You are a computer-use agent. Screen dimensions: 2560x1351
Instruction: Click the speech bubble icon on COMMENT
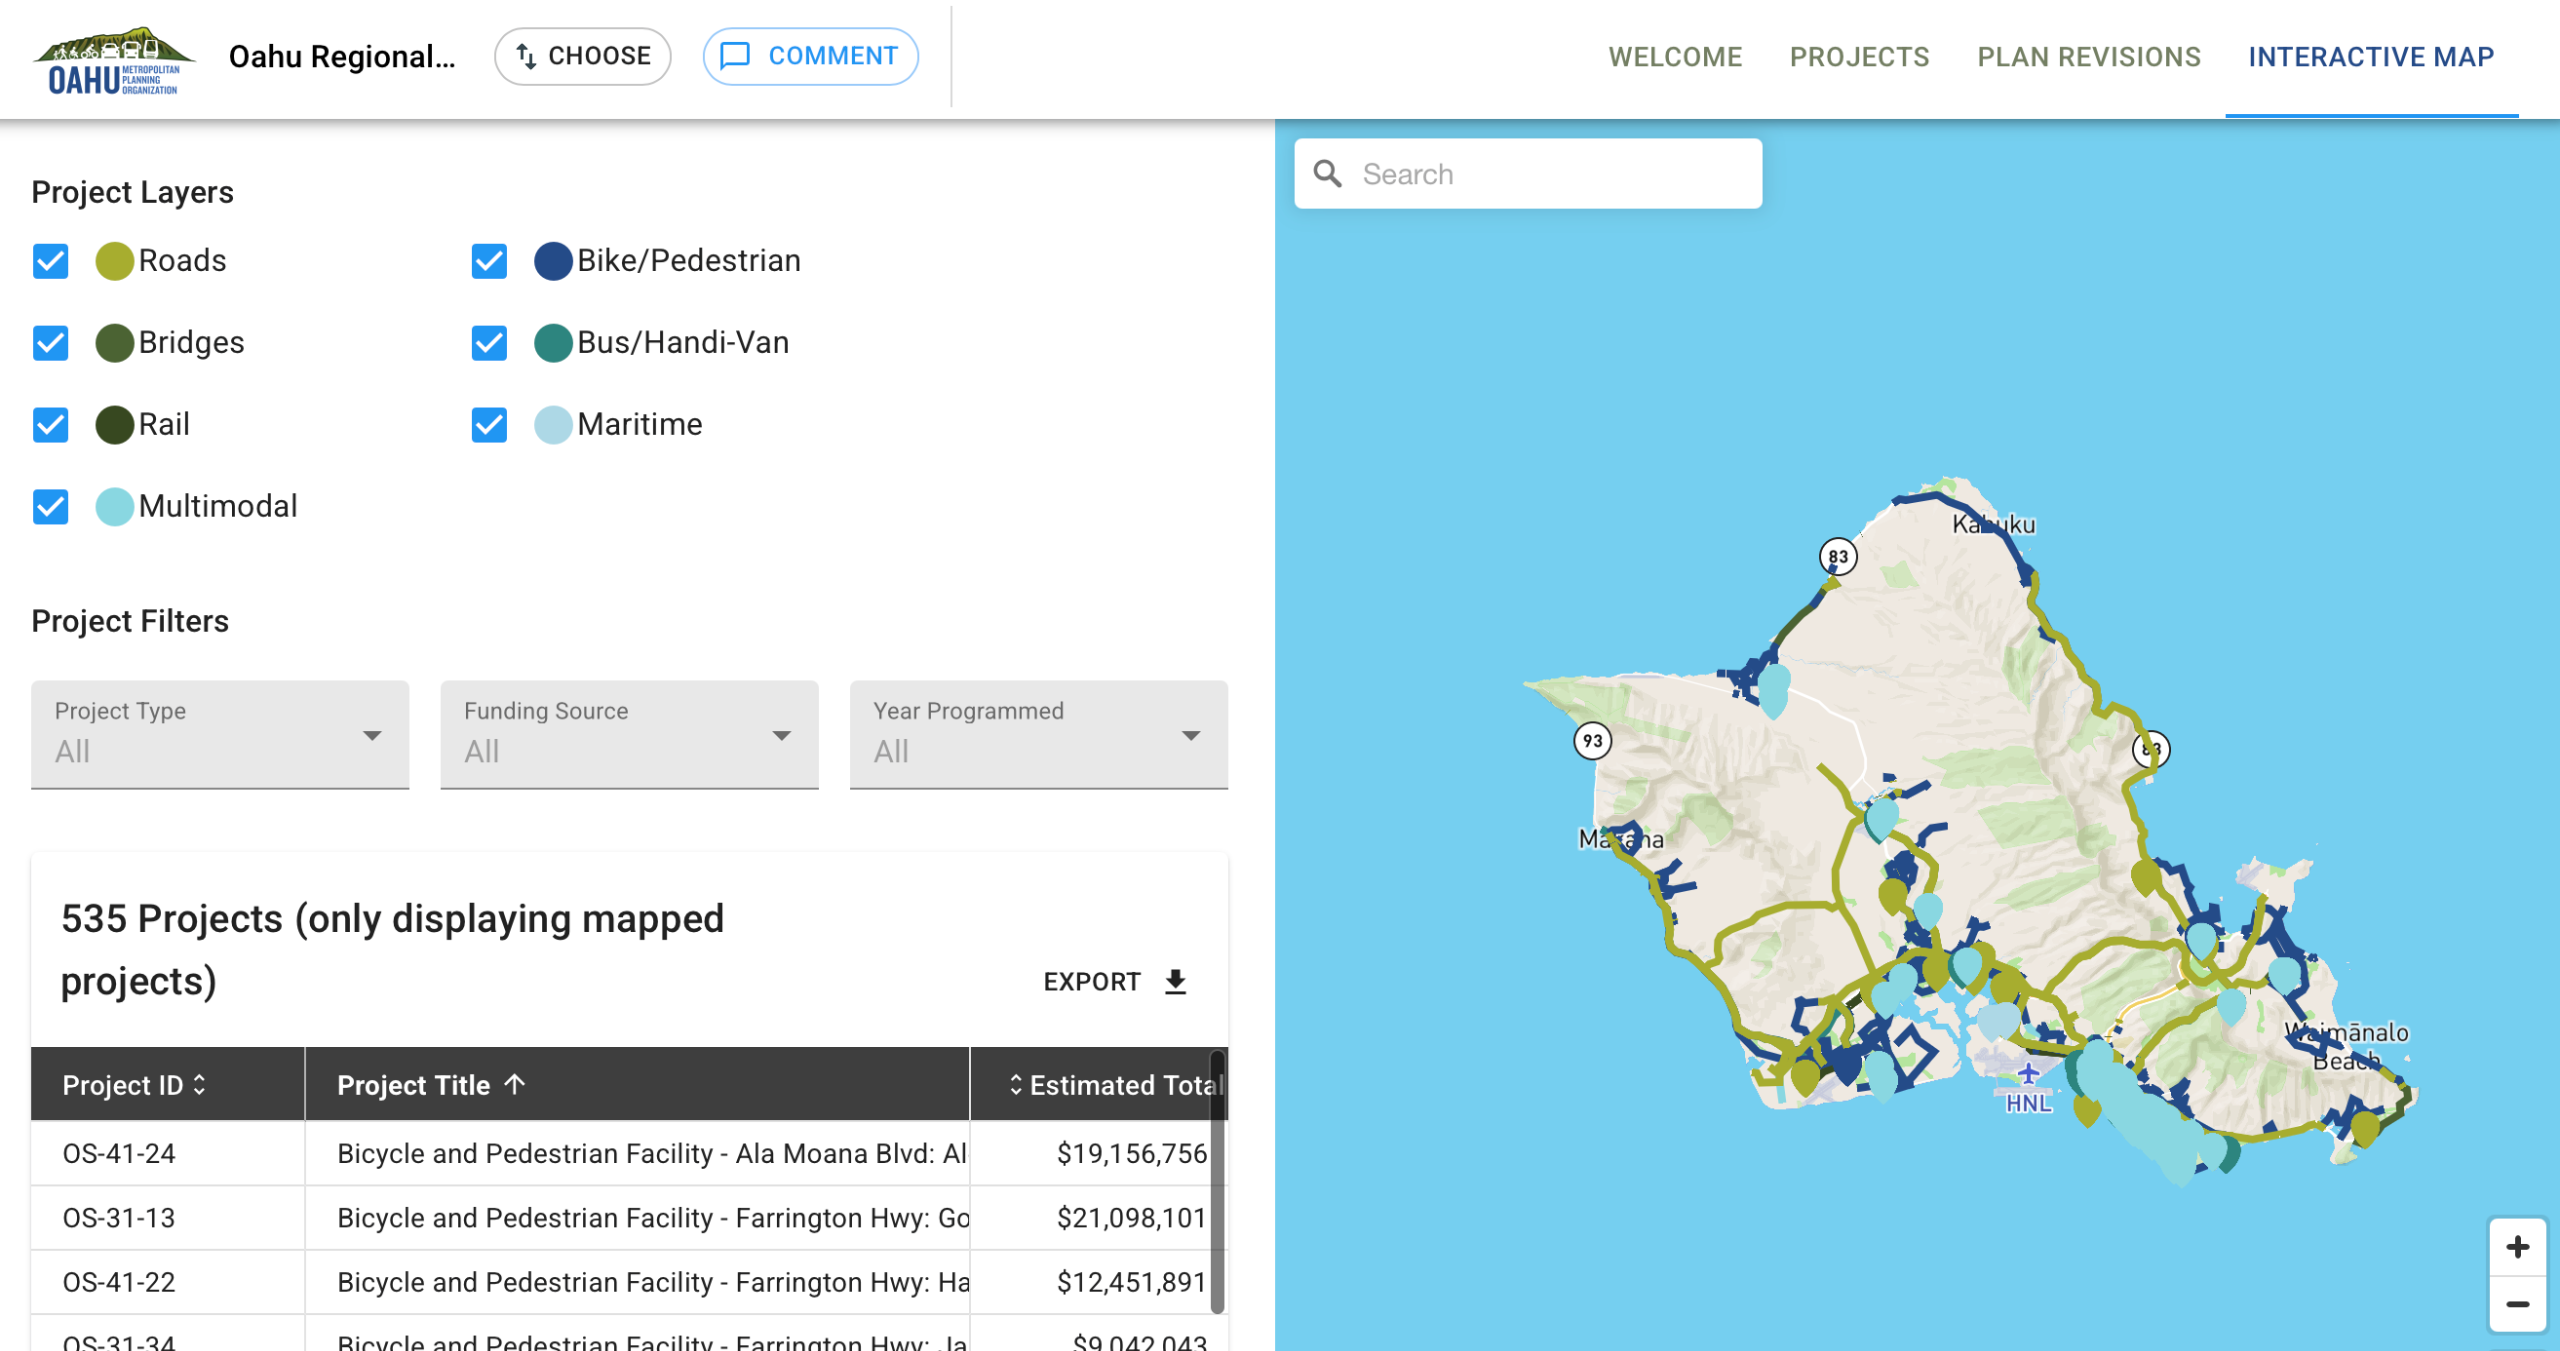[735, 56]
